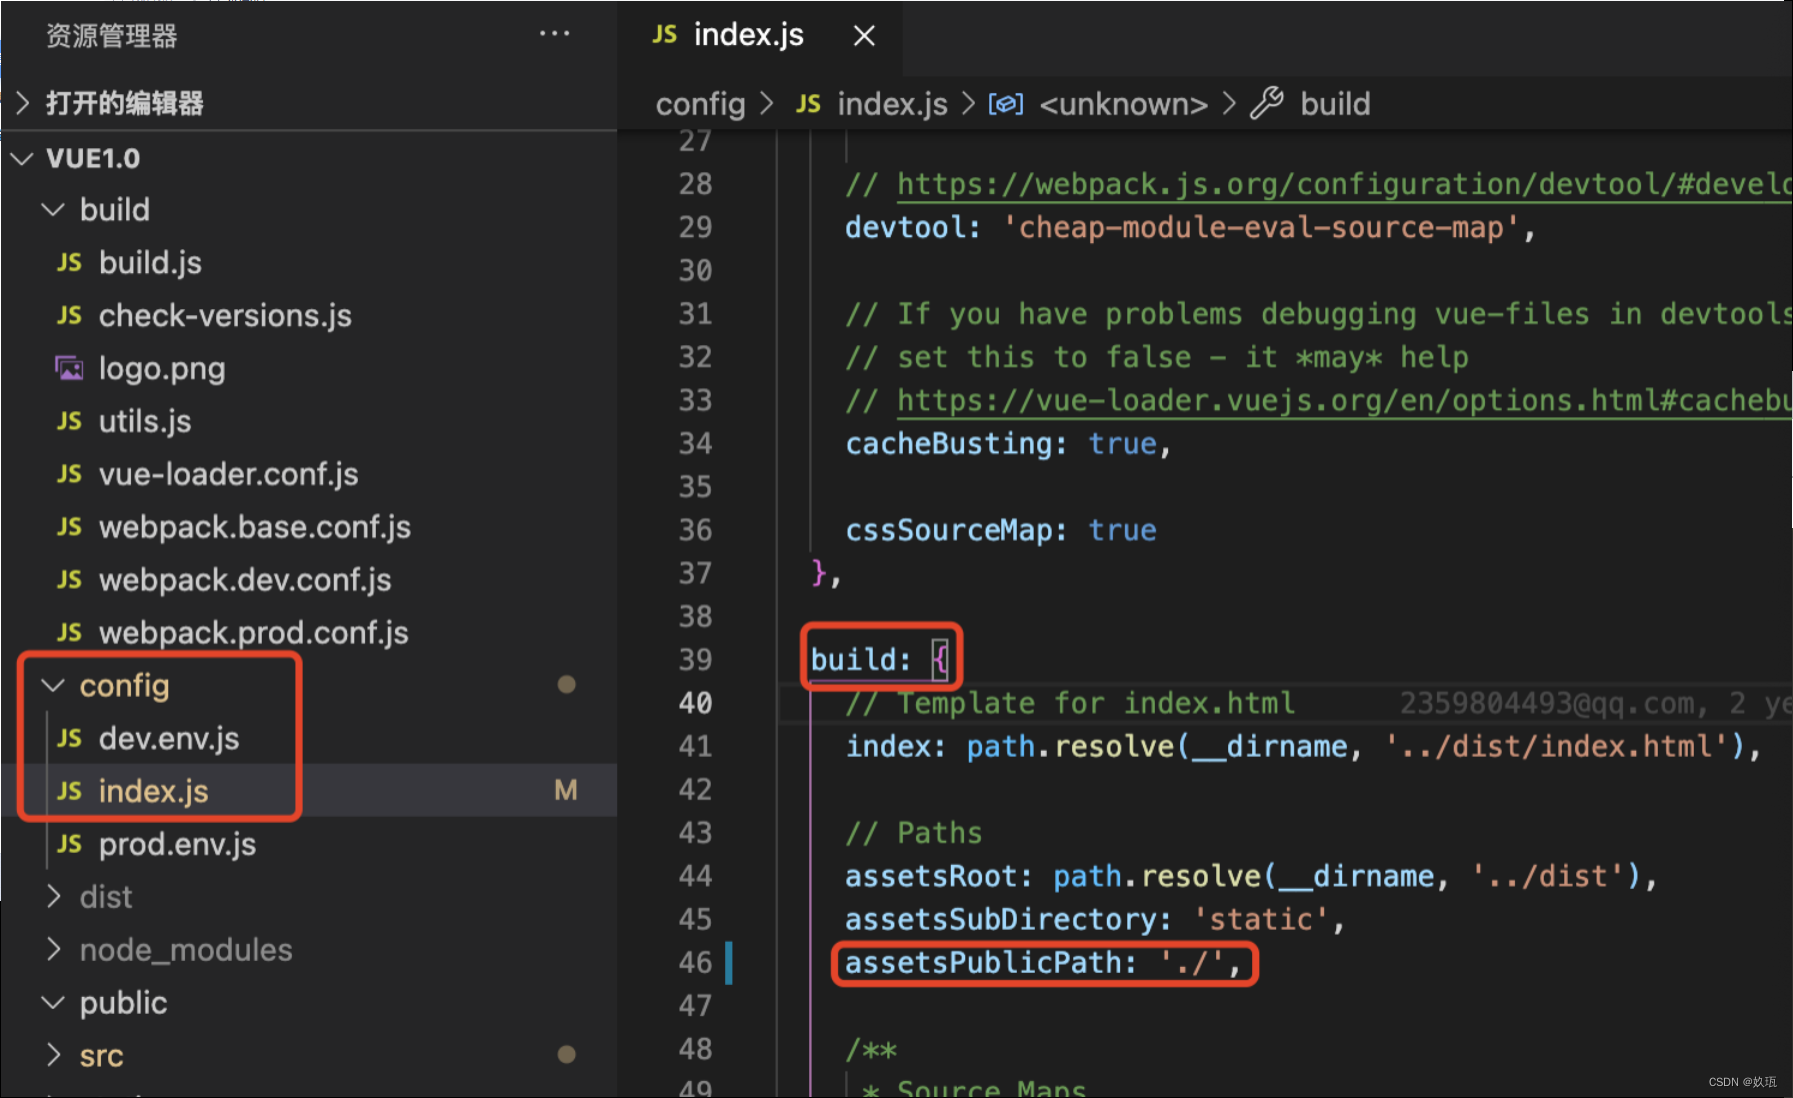Viewport: 1793px width, 1098px height.
Task: Open the vue-loader cachebusting options link
Action: click(x=1344, y=401)
